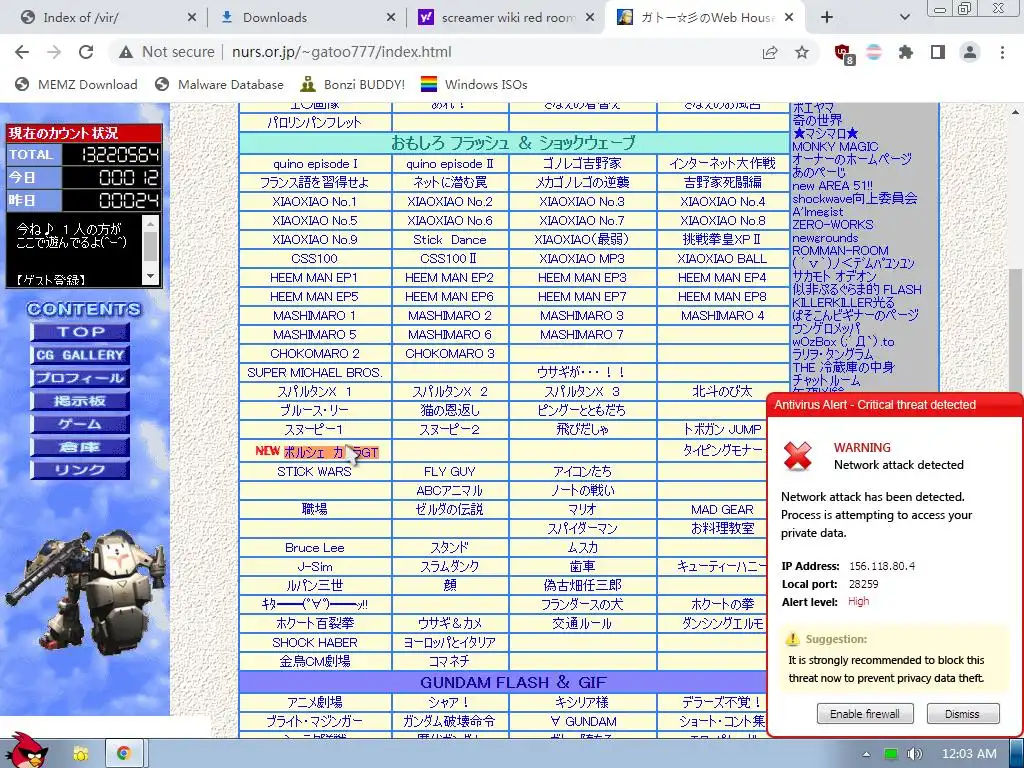Open MAD GEAR link
This screenshot has width=1024, height=768.
point(722,509)
